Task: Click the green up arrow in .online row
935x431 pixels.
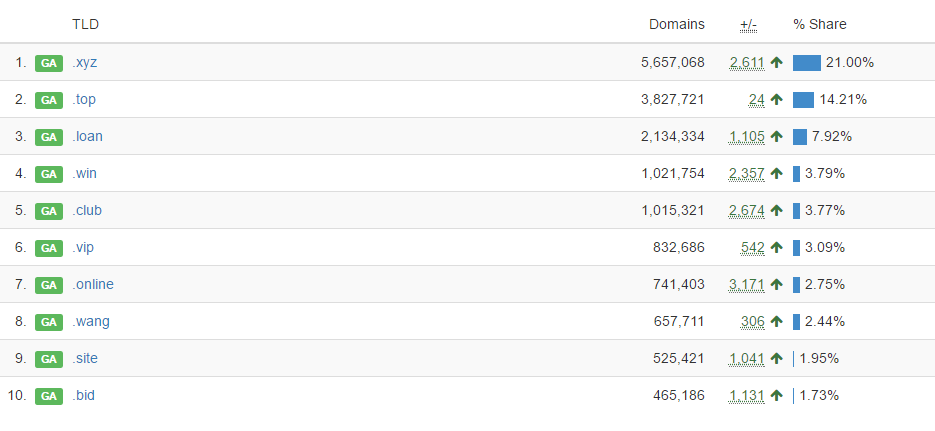Action: coord(776,285)
